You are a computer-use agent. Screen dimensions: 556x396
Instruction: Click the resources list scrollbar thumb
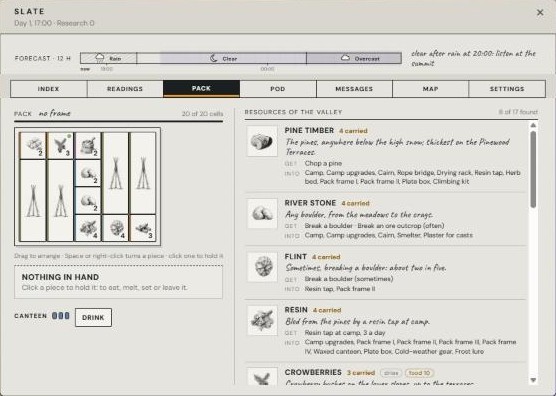click(533, 169)
